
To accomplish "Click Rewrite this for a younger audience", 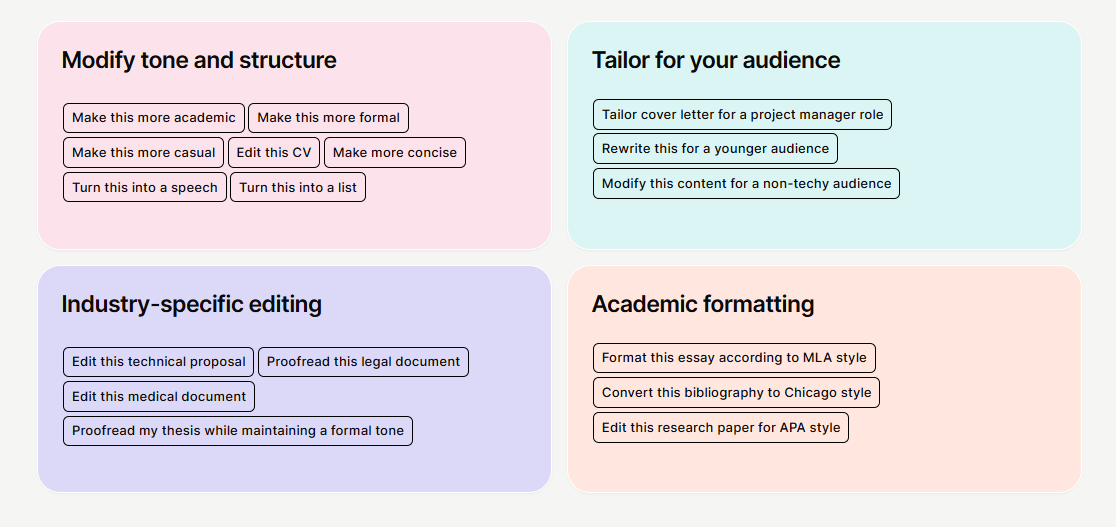I will pyautogui.click(x=715, y=149).
